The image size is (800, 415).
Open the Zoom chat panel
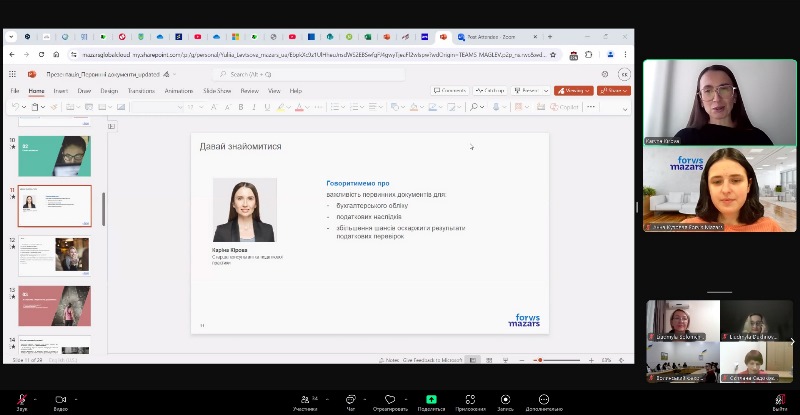[x=350, y=399]
